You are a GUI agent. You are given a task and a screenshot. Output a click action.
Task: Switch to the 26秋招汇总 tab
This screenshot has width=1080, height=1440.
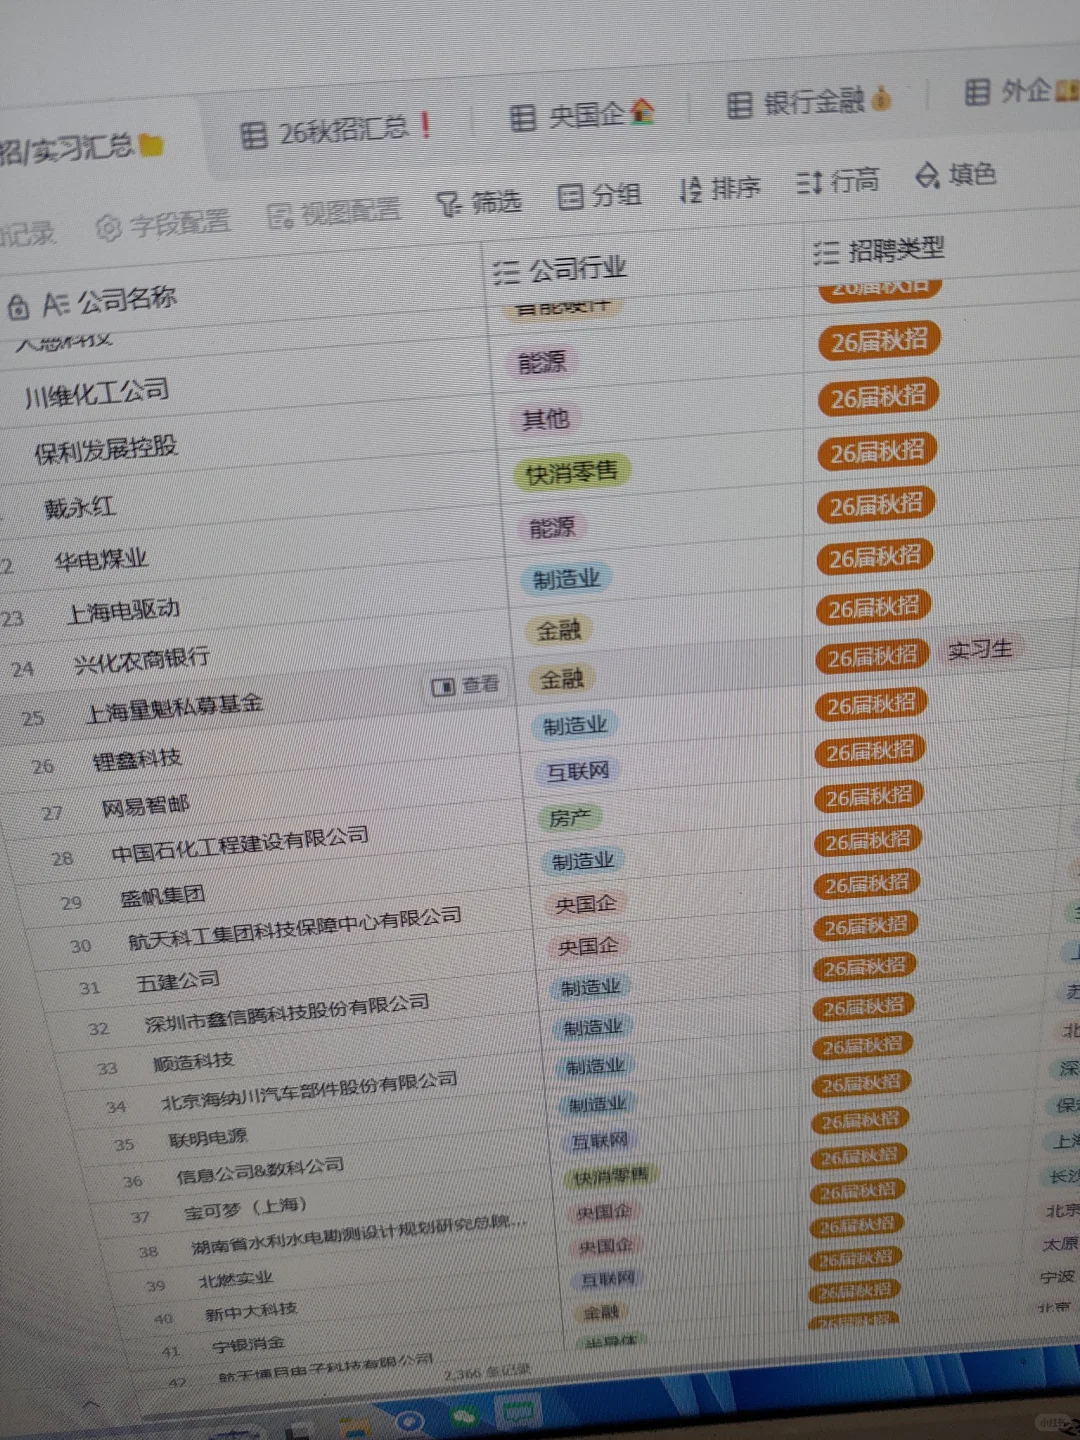[336, 130]
